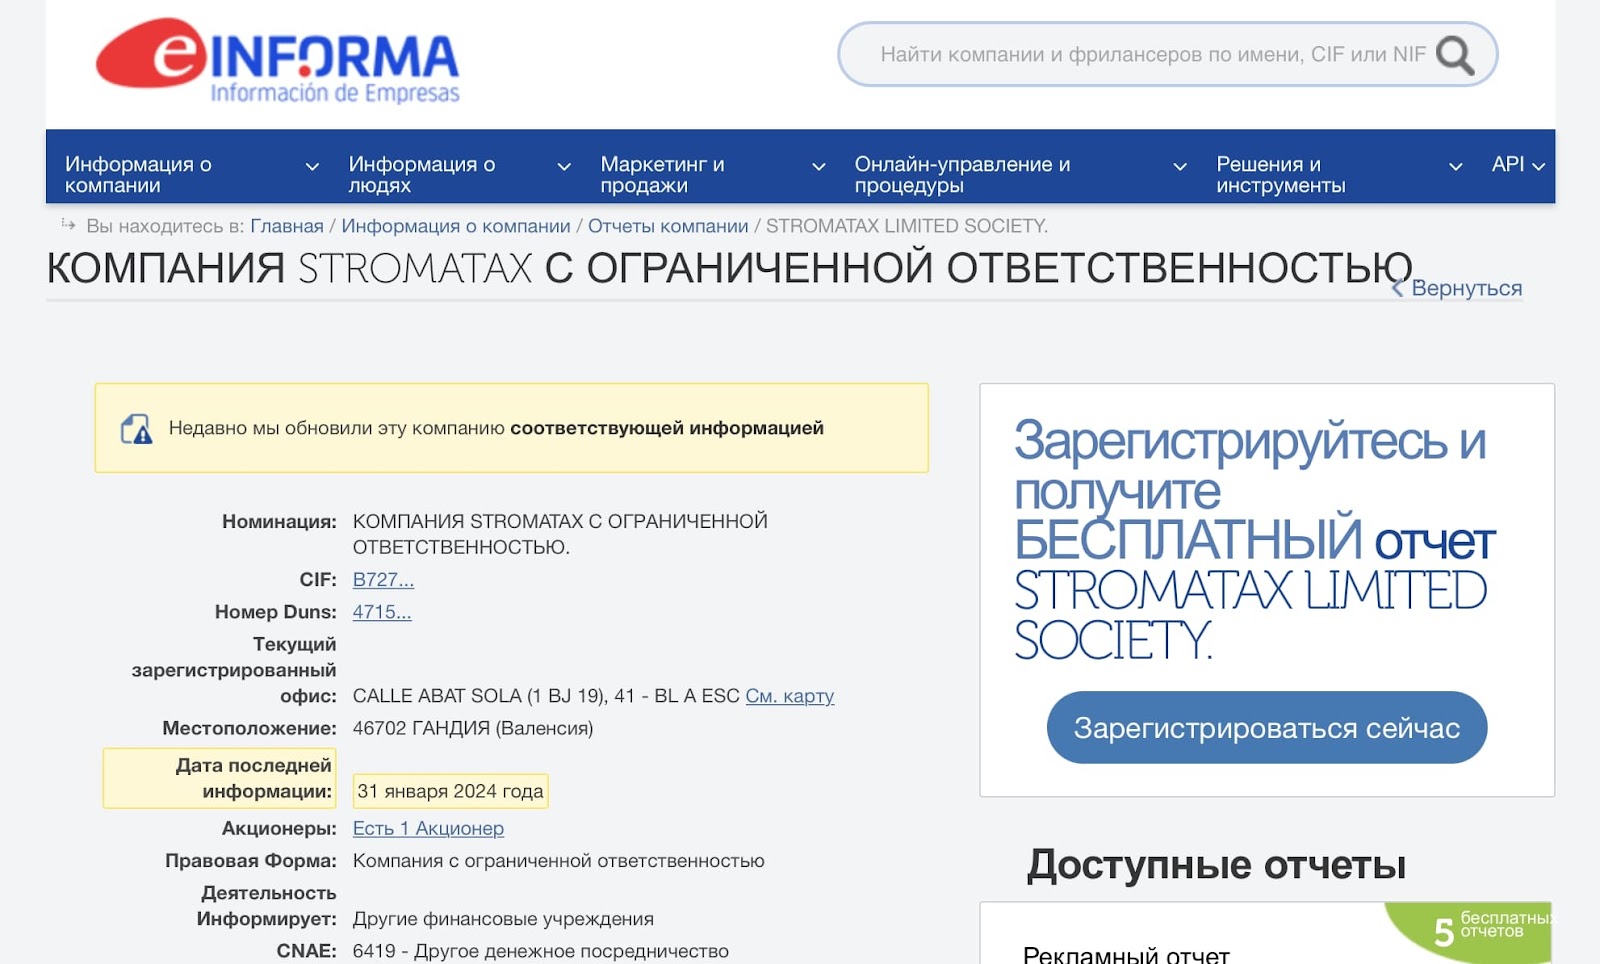Click the date '31 января 2024 года'
1600x964 pixels.
click(450, 791)
